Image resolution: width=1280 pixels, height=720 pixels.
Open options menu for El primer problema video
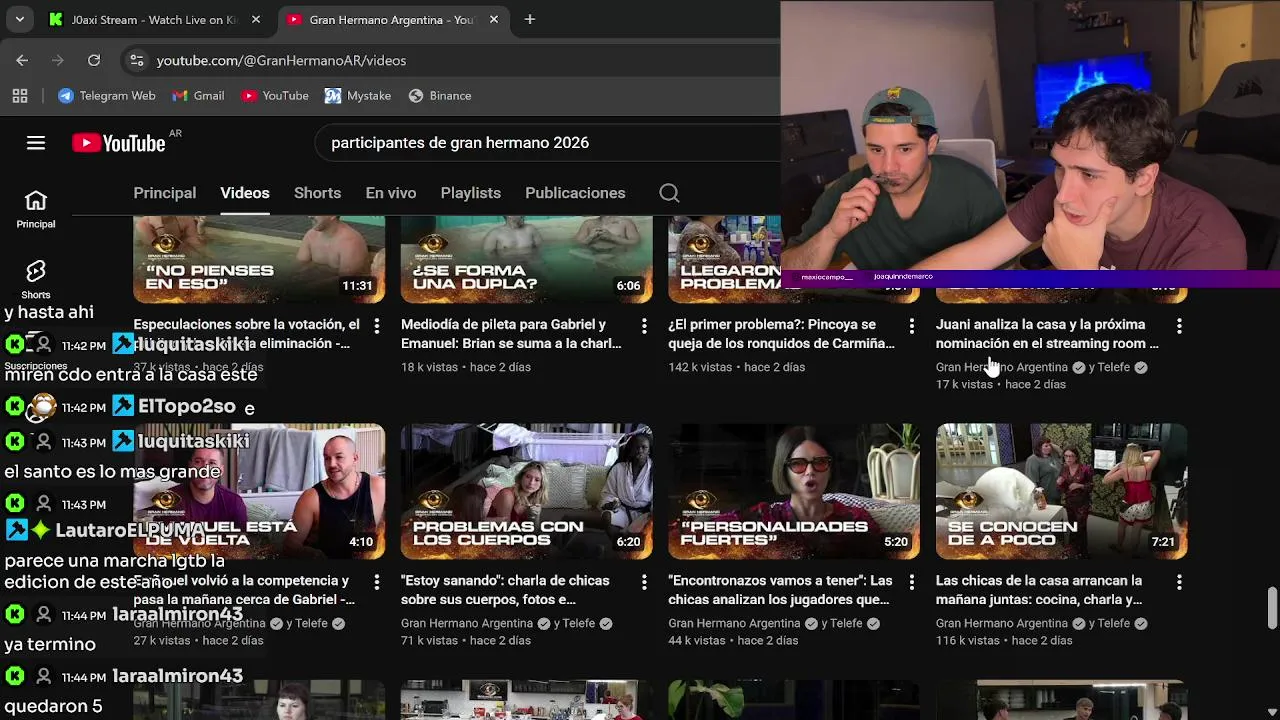(911, 326)
